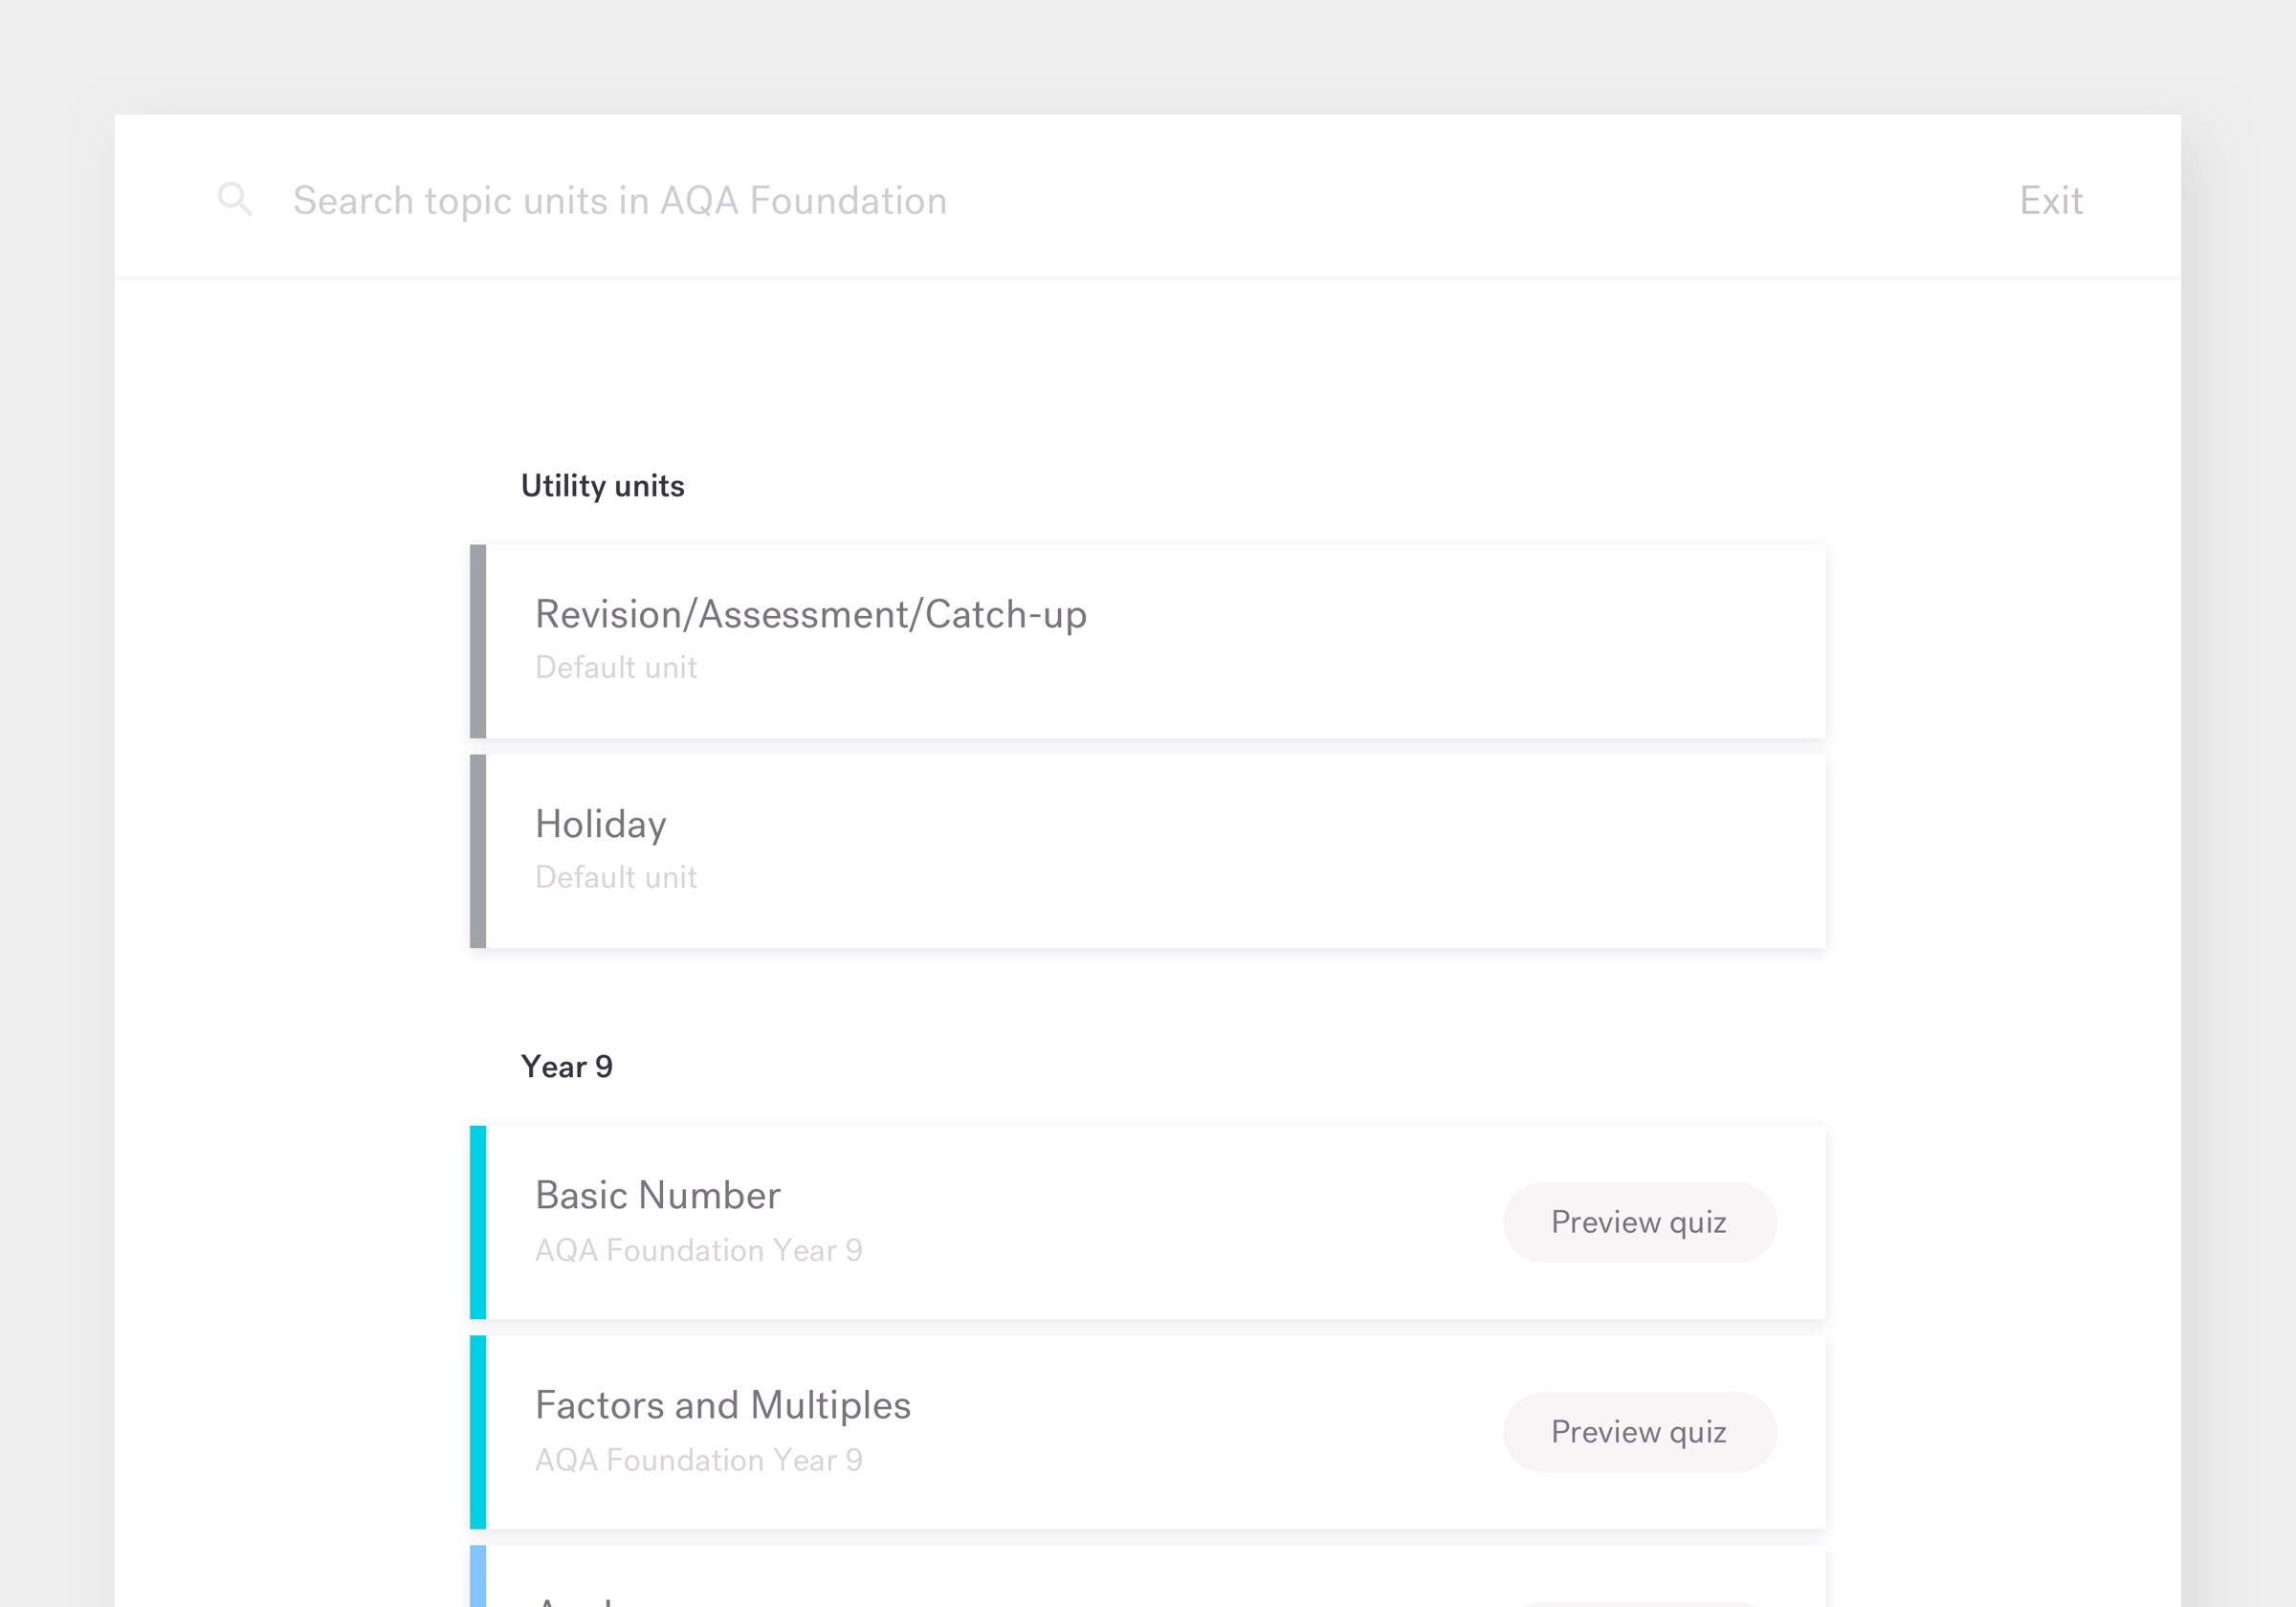
Task: Select the Revision/Assessment/Catch-up unit title
Action: point(810,614)
